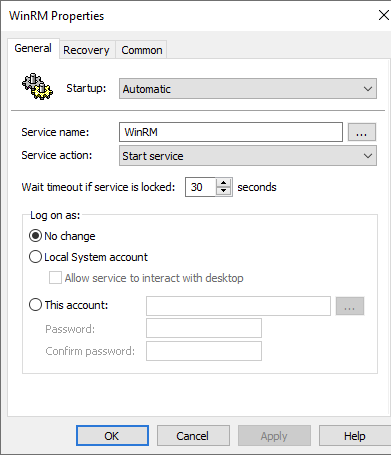Increase the wait timeout with up arrow
This screenshot has width=391, height=455.
(224, 183)
